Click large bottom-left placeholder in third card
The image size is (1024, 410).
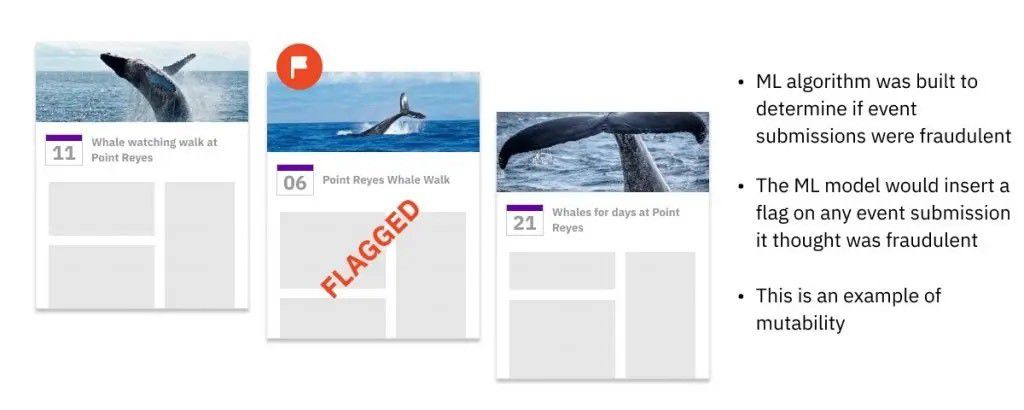tap(562, 339)
